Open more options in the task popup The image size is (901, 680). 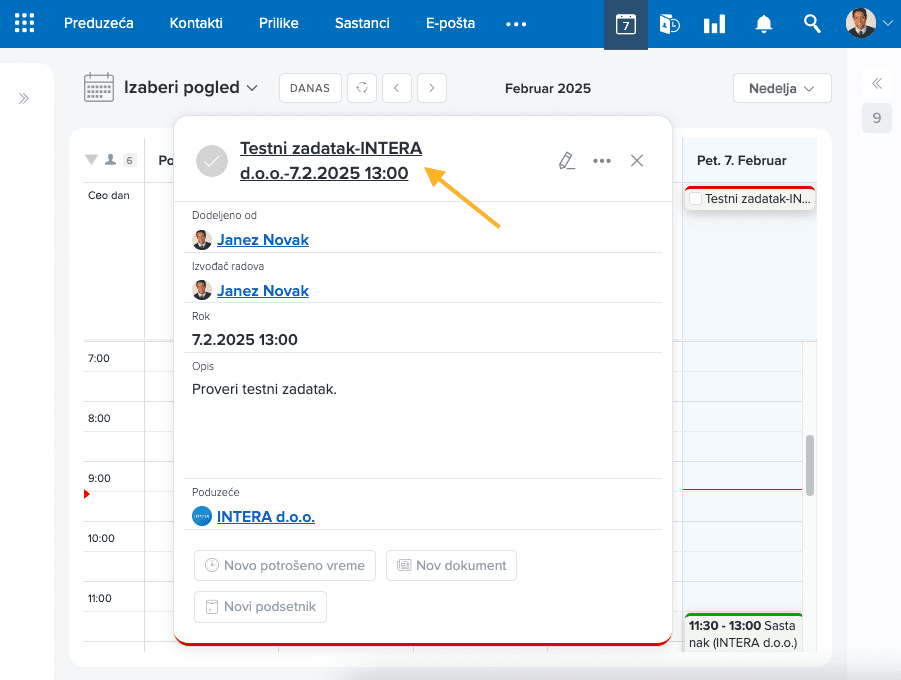point(602,160)
